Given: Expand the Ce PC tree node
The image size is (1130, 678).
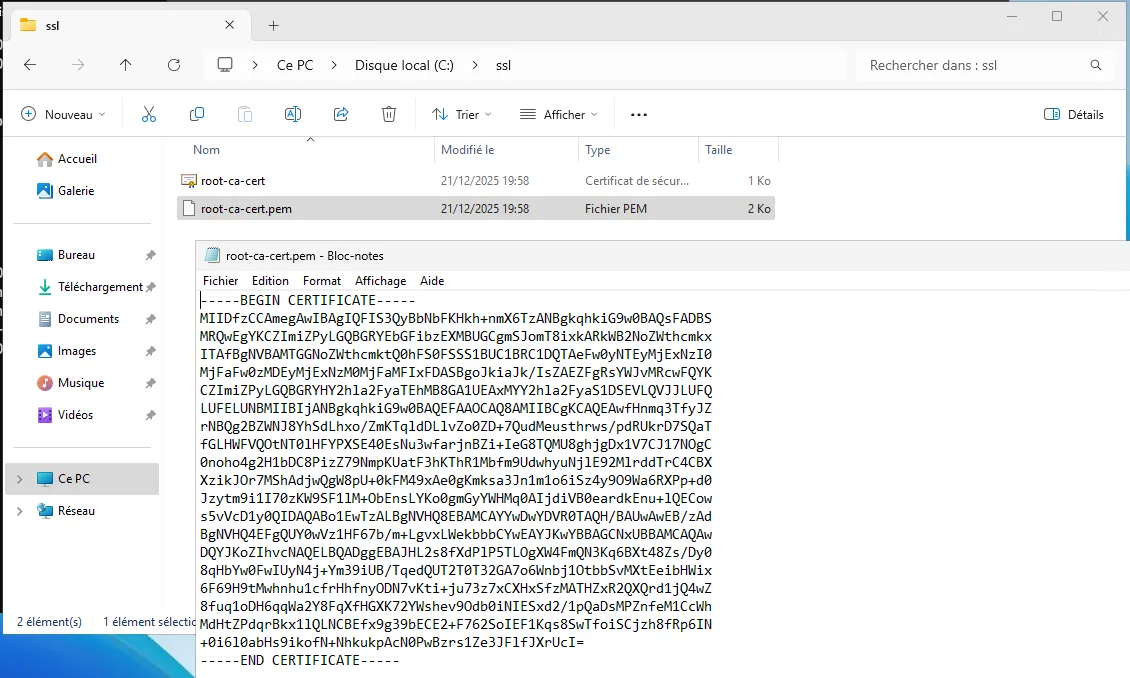Looking at the screenshot, I should coord(19,480).
